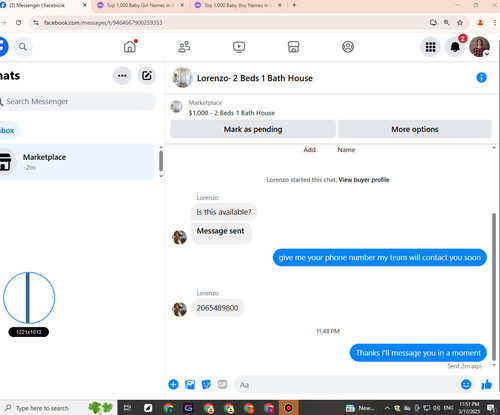Attach a file with the photo icon
Image resolution: width=500 pixels, height=415 pixels.
click(190, 385)
